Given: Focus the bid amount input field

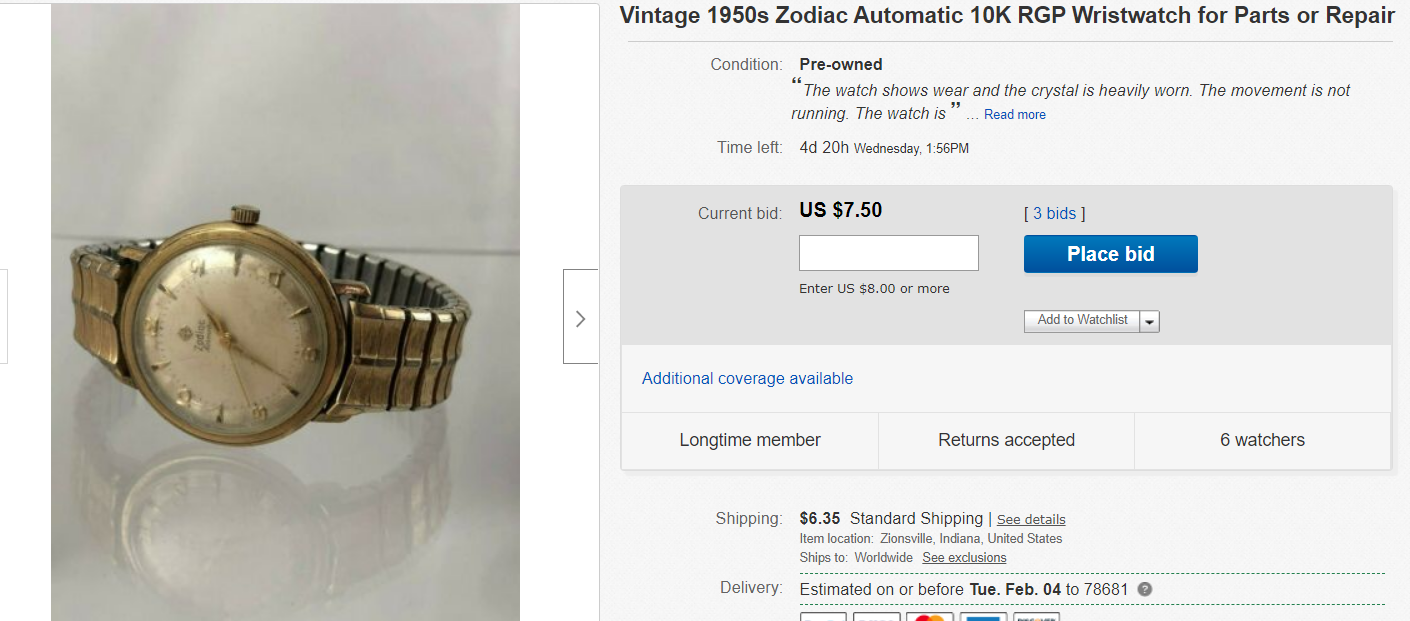Looking at the screenshot, I should (889, 253).
